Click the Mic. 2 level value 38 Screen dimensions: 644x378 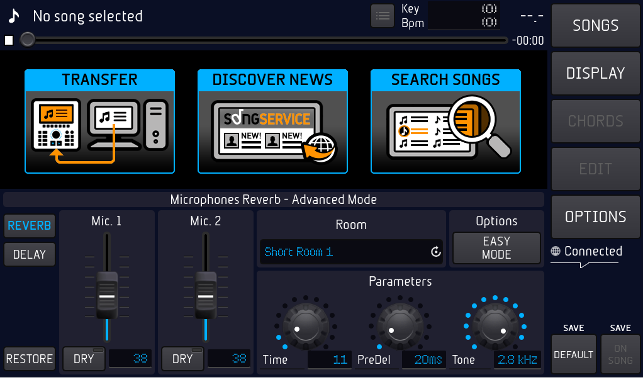[229, 359]
